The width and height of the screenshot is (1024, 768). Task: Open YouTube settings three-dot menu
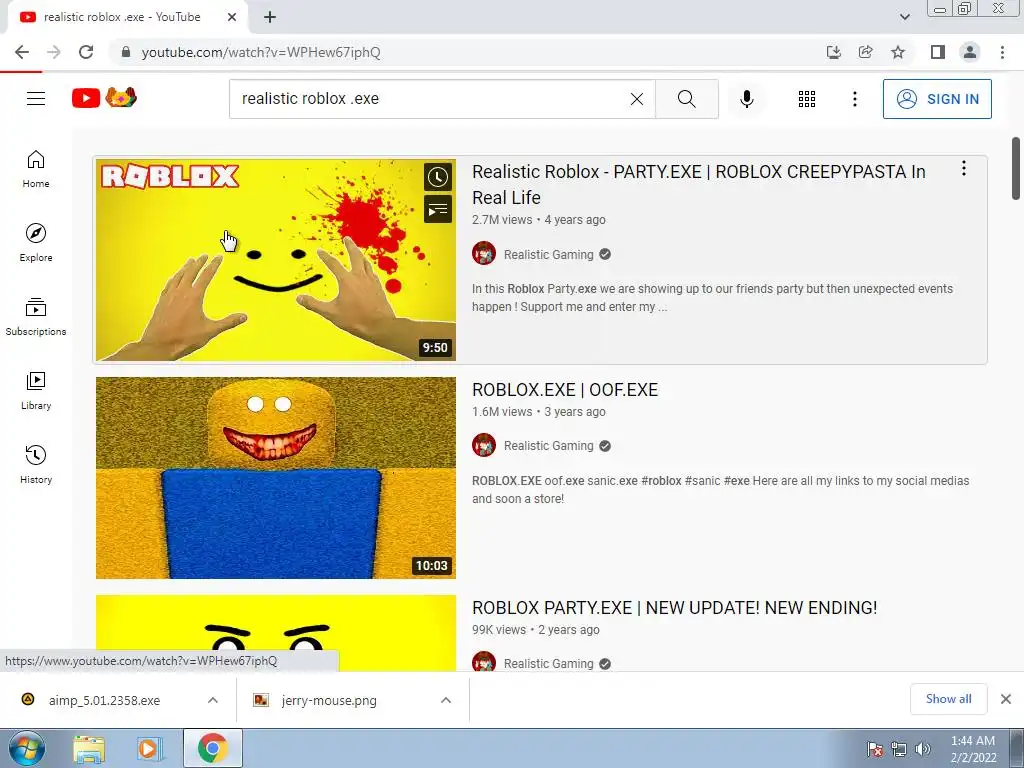pos(854,99)
